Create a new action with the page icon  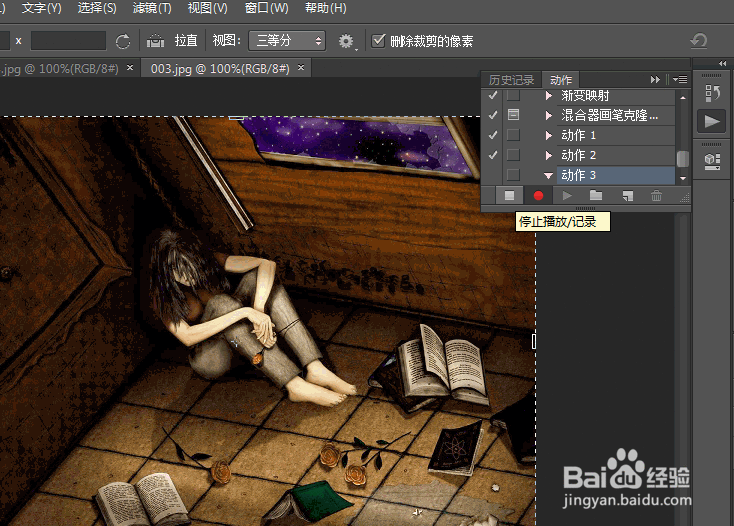627,196
